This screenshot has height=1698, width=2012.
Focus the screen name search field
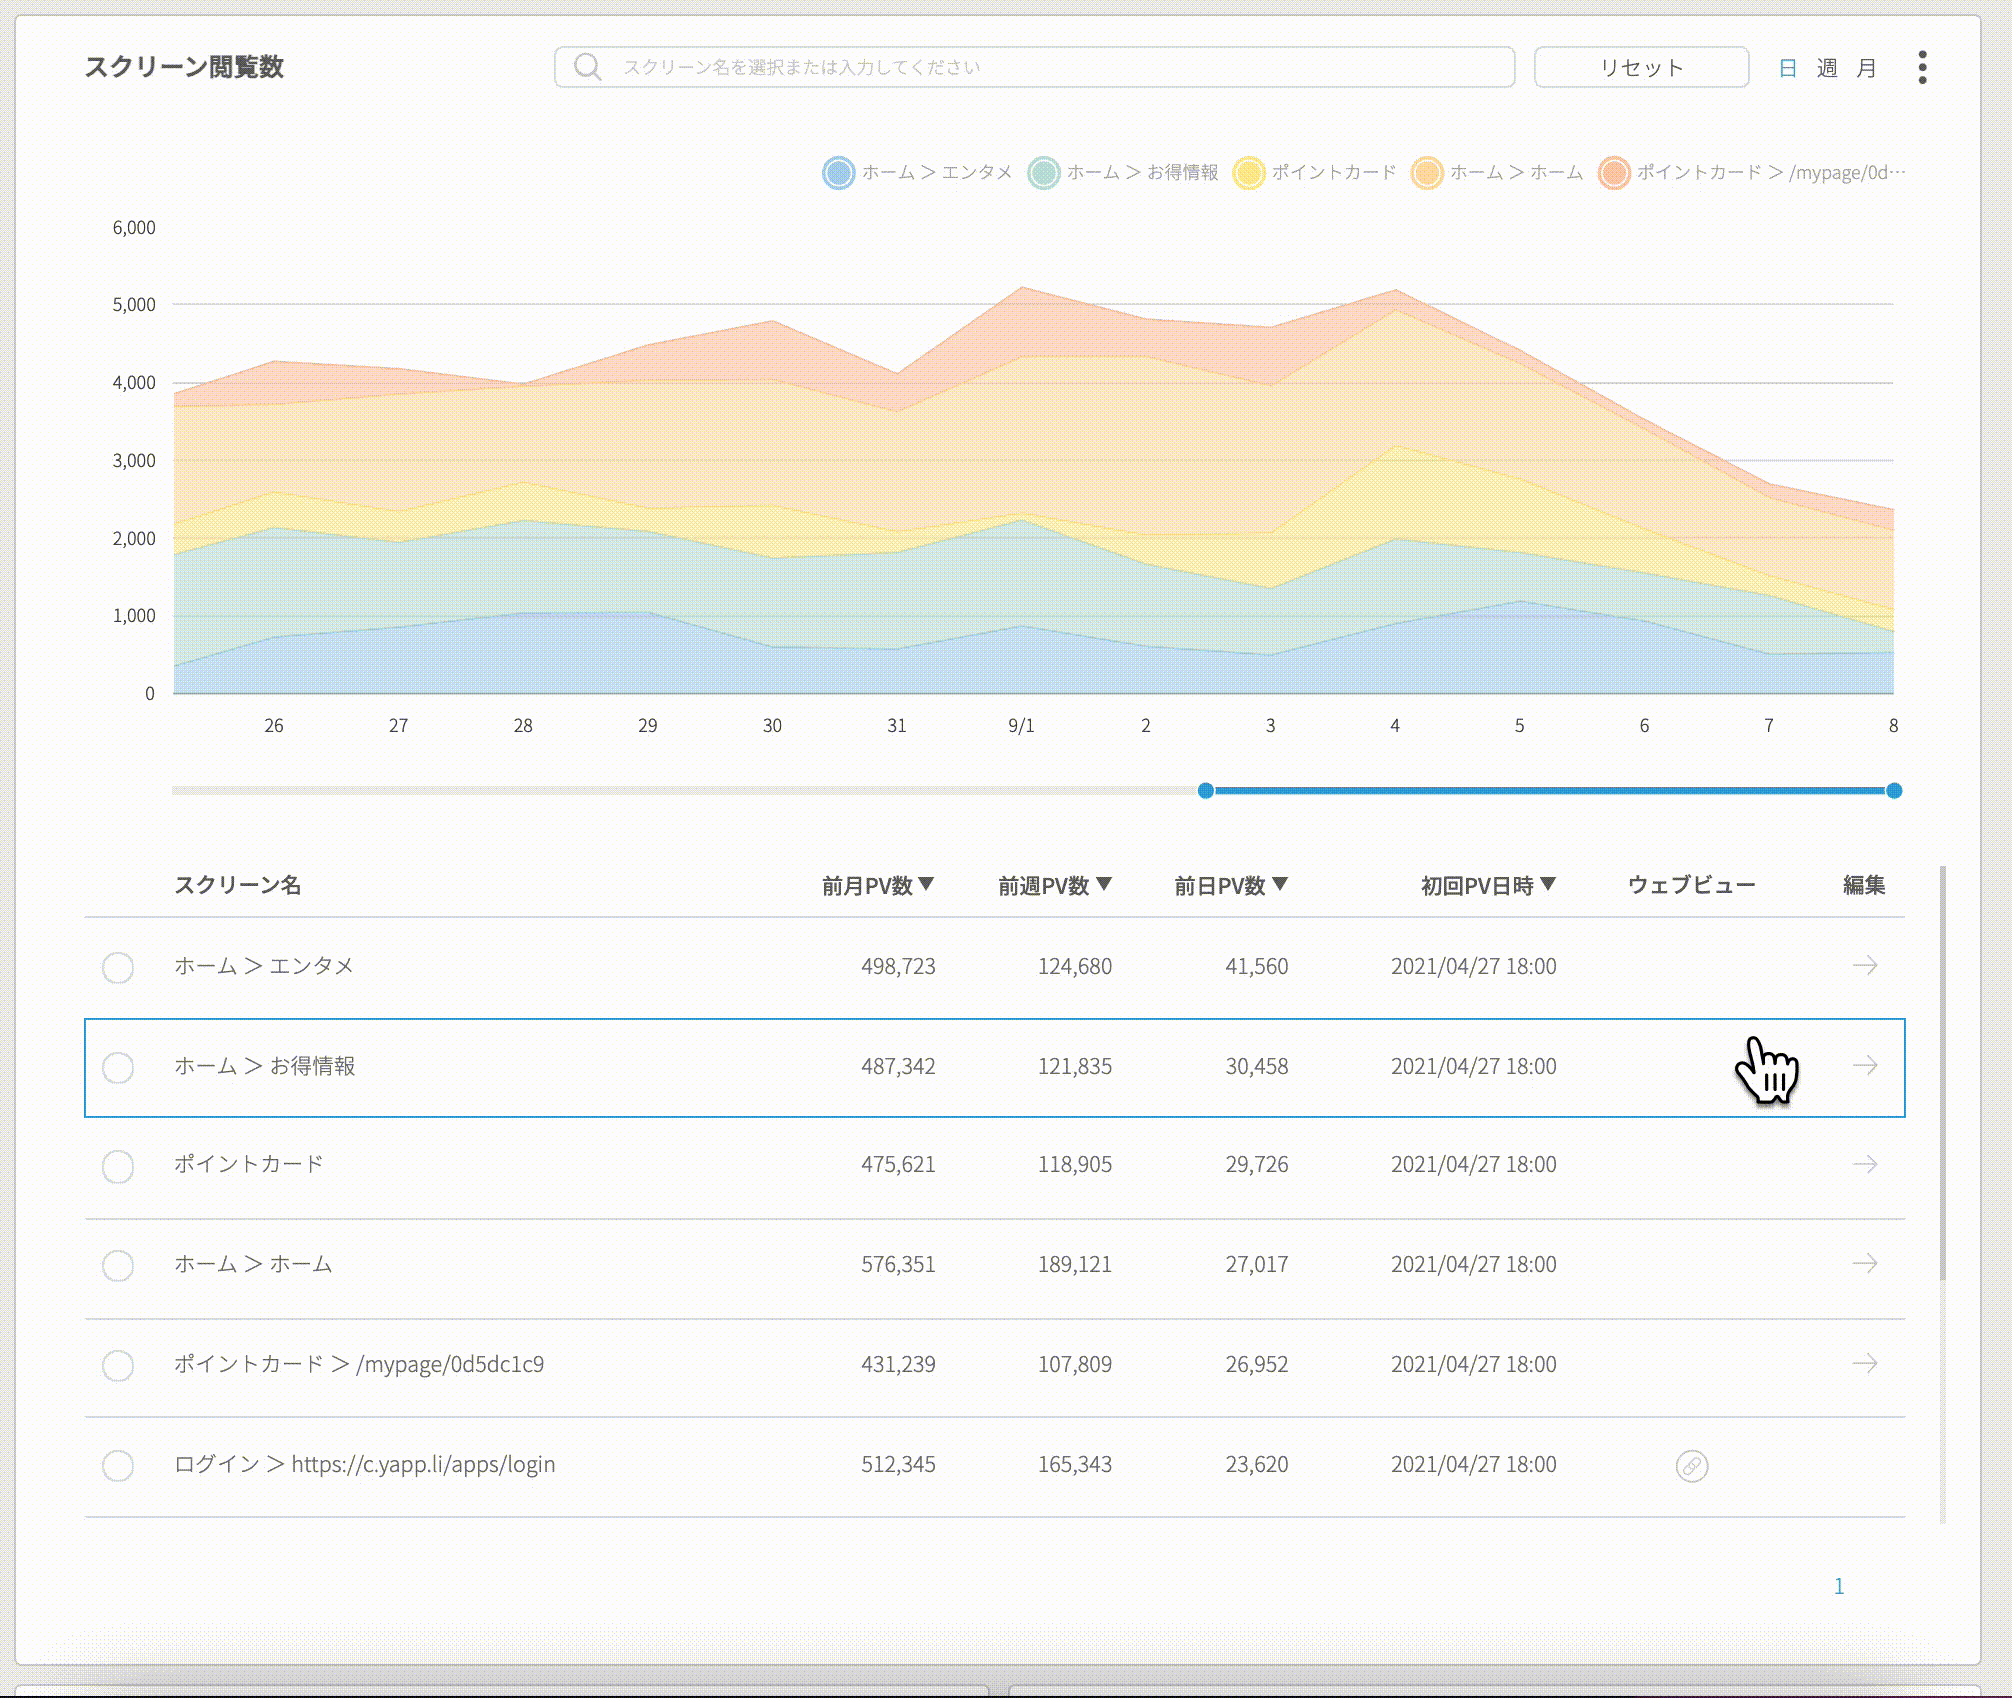coord(1034,67)
